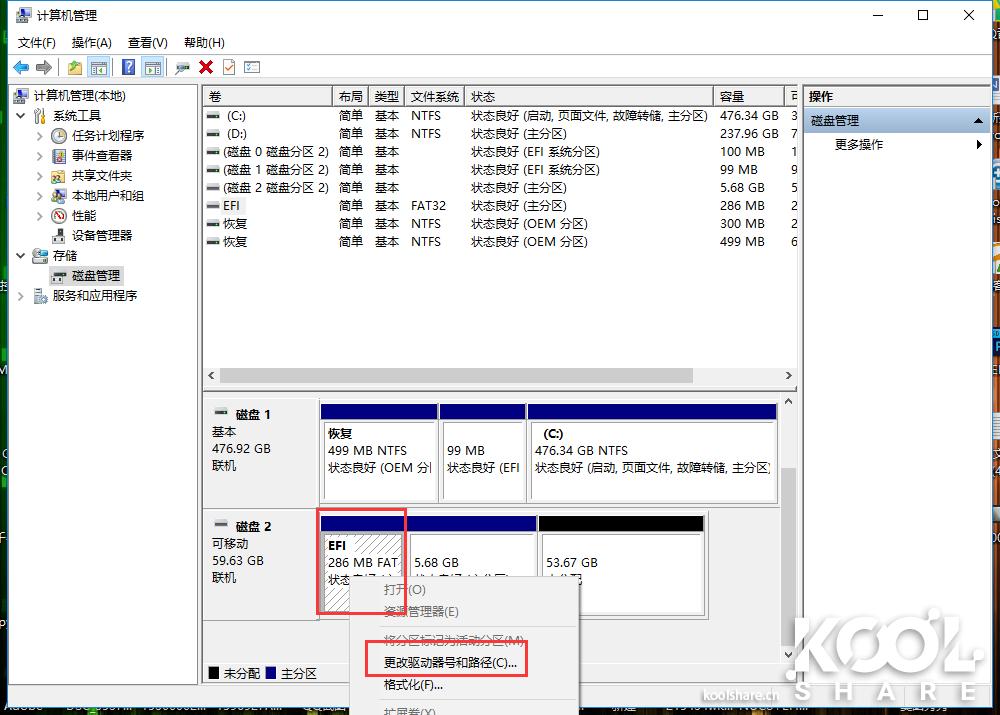
Task: Select 磁盘管理 in the sidebar tree
Action: 95,274
